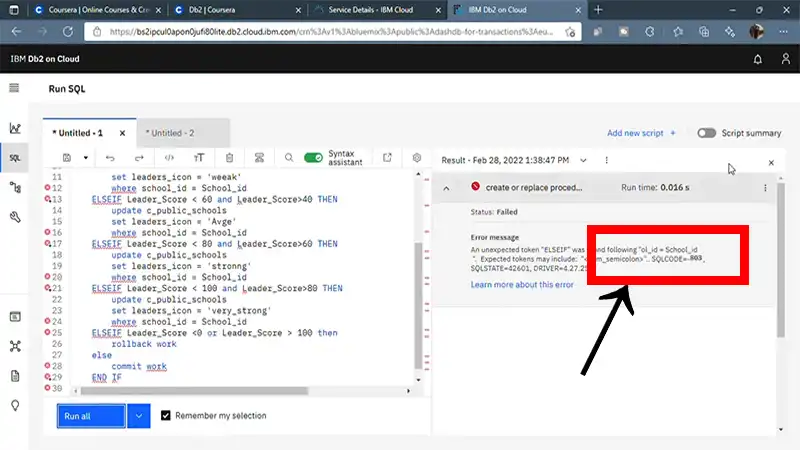Click the save script icon

[x=67, y=158]
